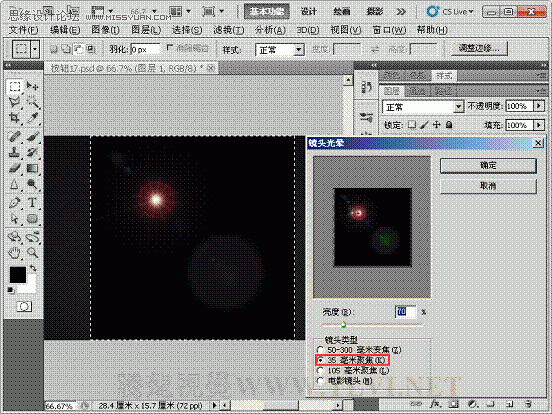Toggle lock image pixels brush icon

pos(425,125)
